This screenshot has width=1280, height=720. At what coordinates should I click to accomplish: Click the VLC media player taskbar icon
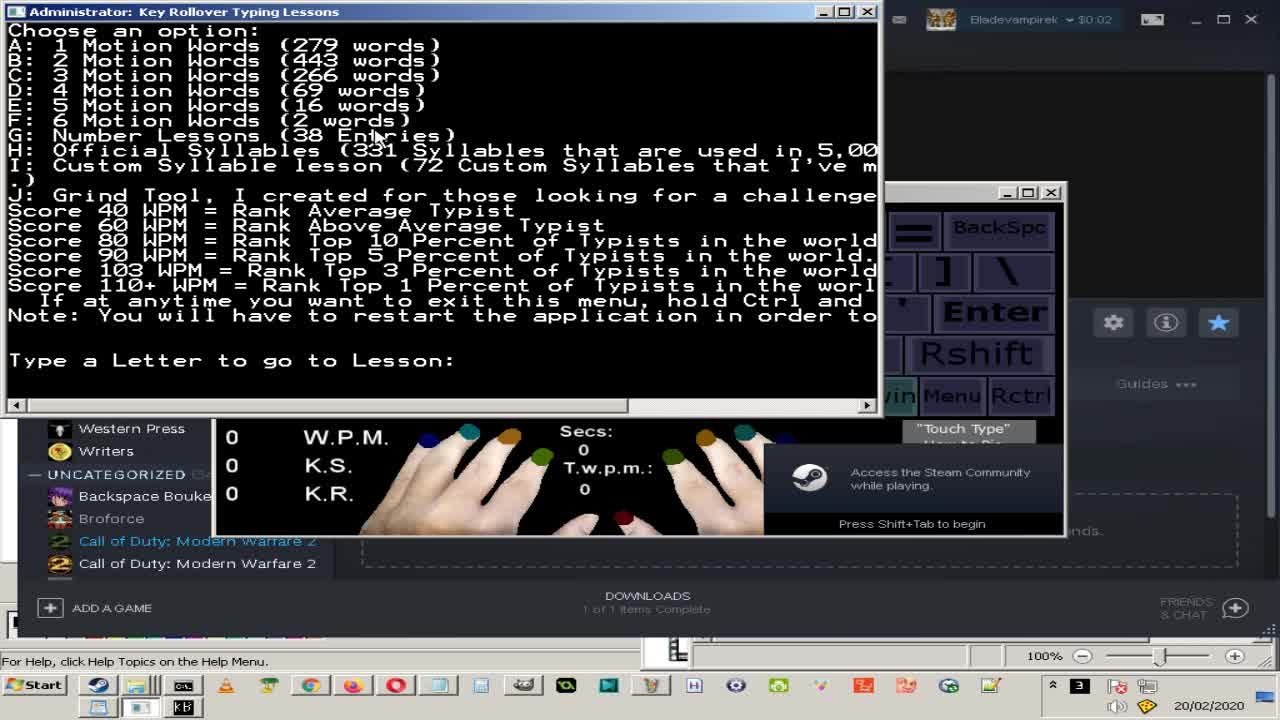click(x=226, y=685)
